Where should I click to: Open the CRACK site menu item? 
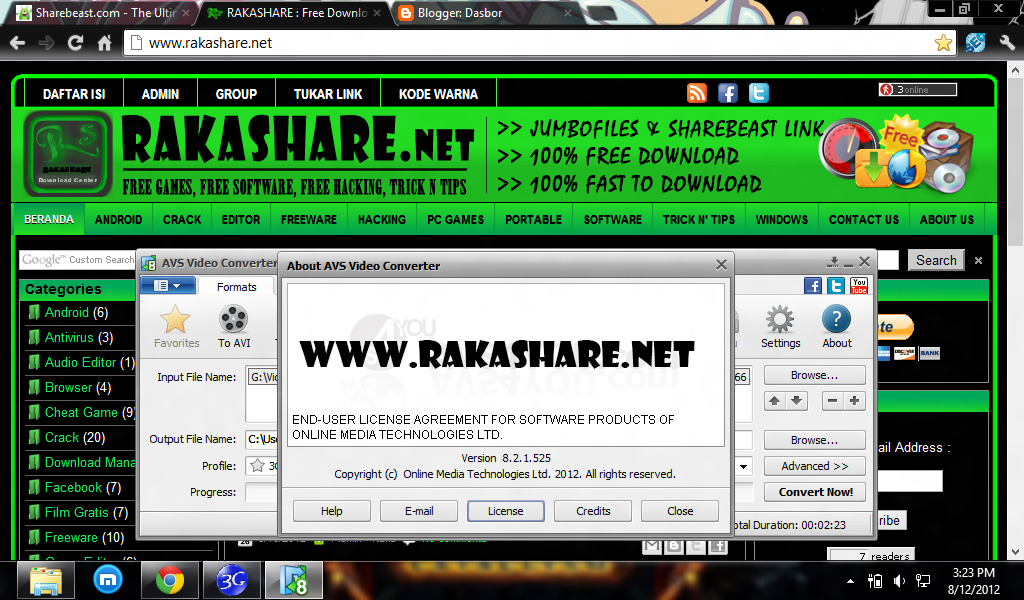(x=182, y=219)
